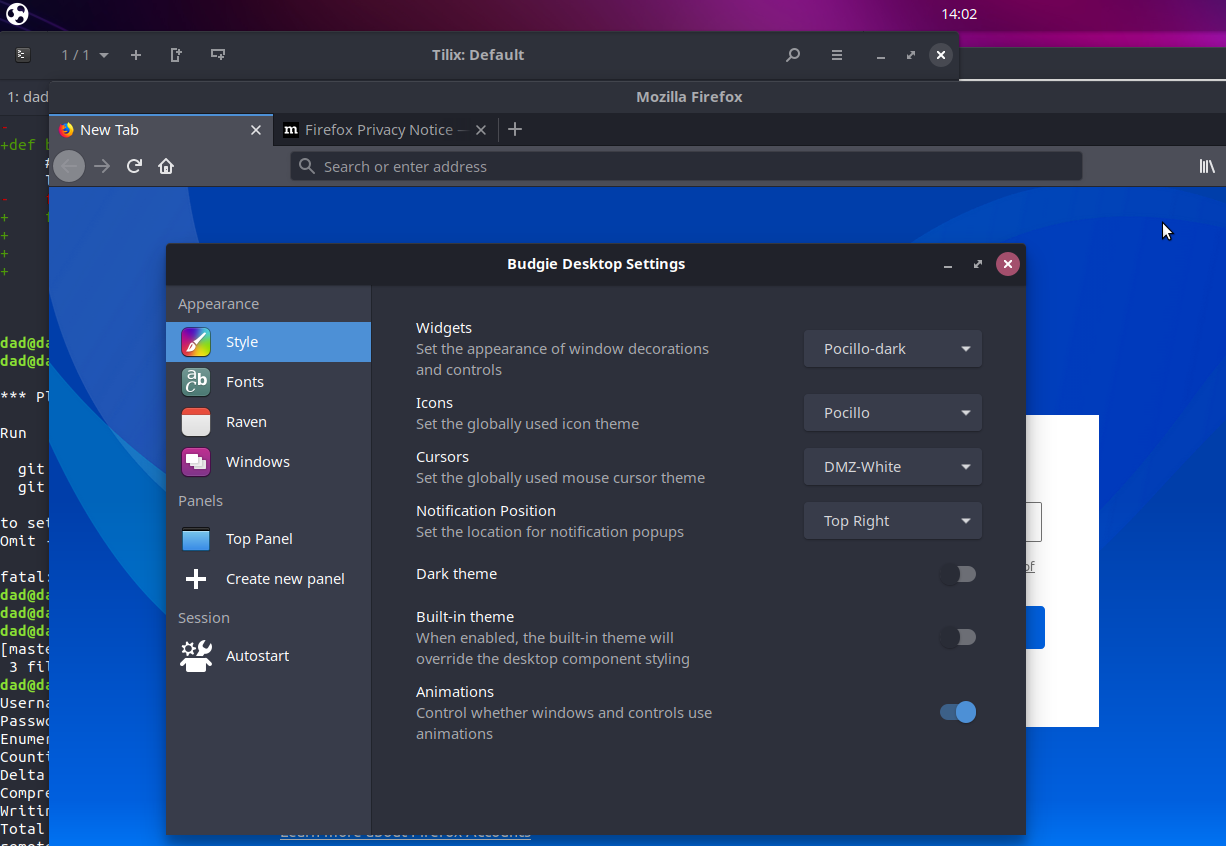Disable the Animations switch

[x=958, y=712]
